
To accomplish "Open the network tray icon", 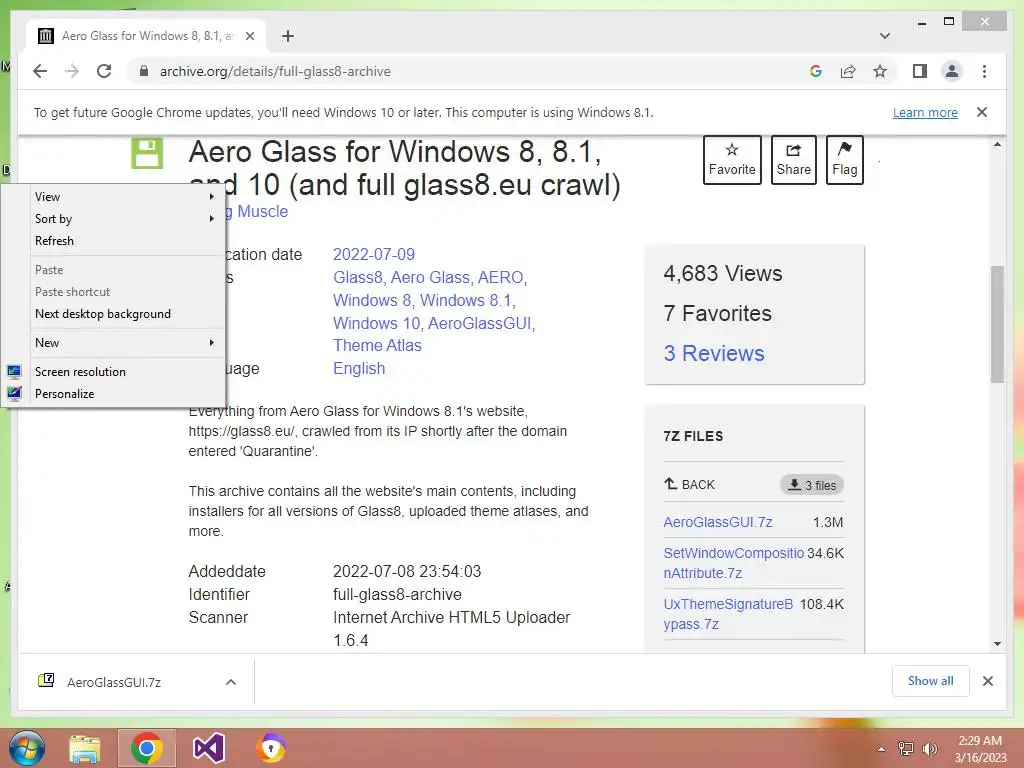I will (906, 749).
